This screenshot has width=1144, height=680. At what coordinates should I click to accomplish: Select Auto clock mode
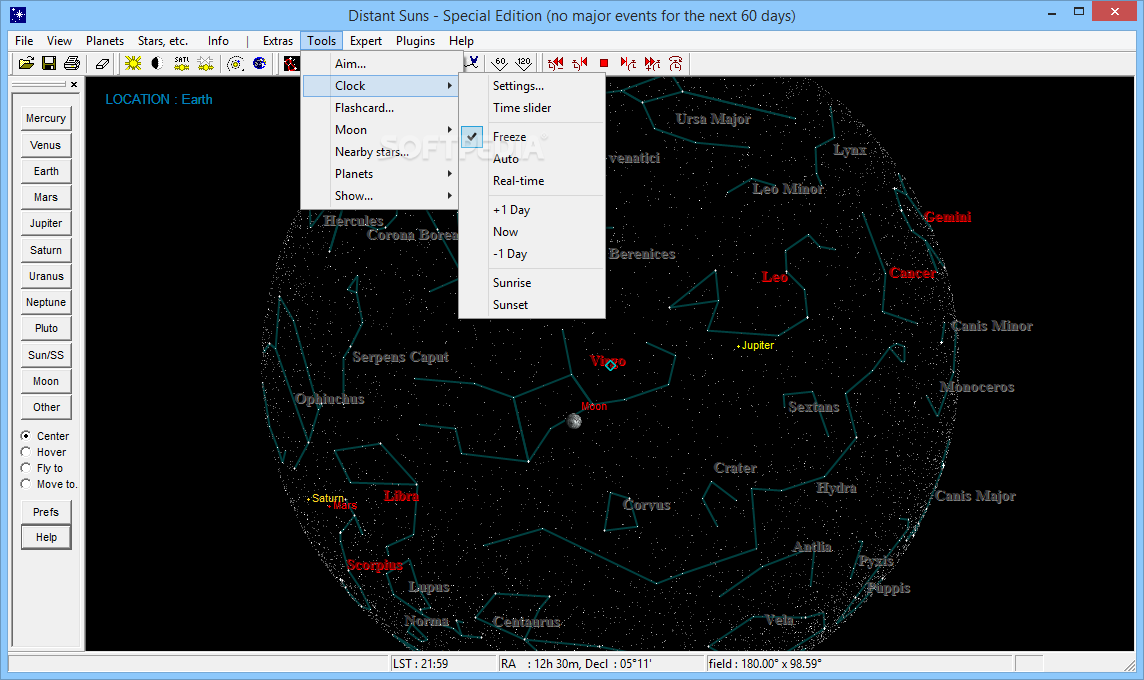pyautogui.click(x=532, y=158)
